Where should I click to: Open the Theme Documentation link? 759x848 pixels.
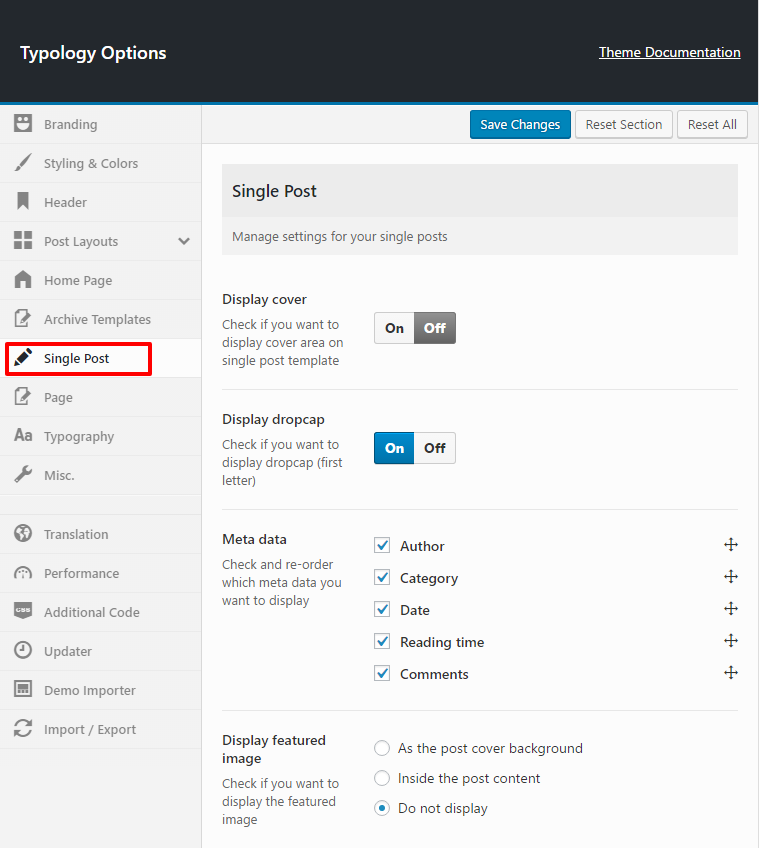click(x=669, y=52)
